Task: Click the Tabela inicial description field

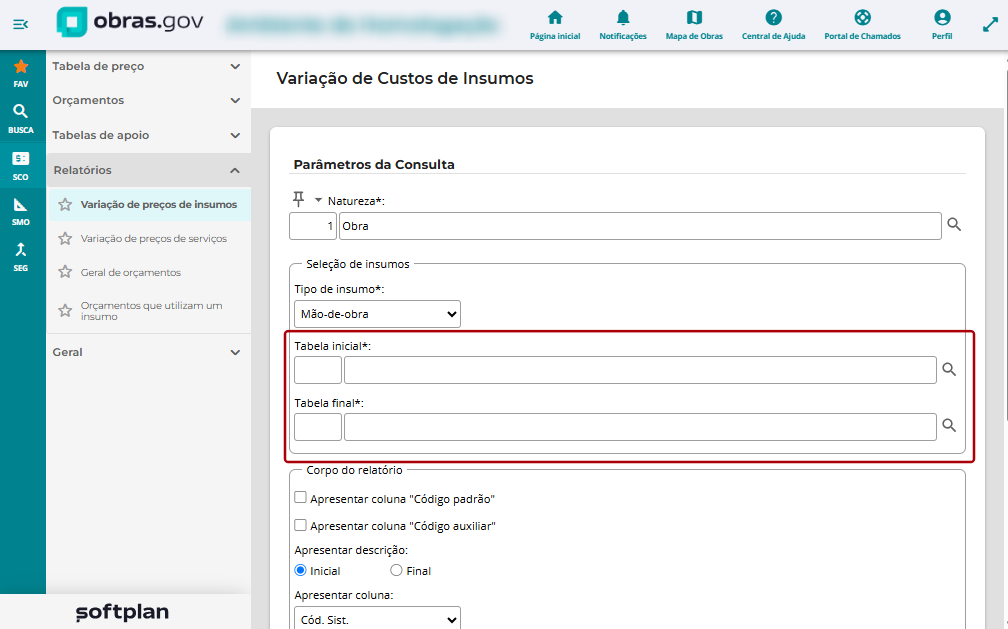Action: tap(640, 370)
